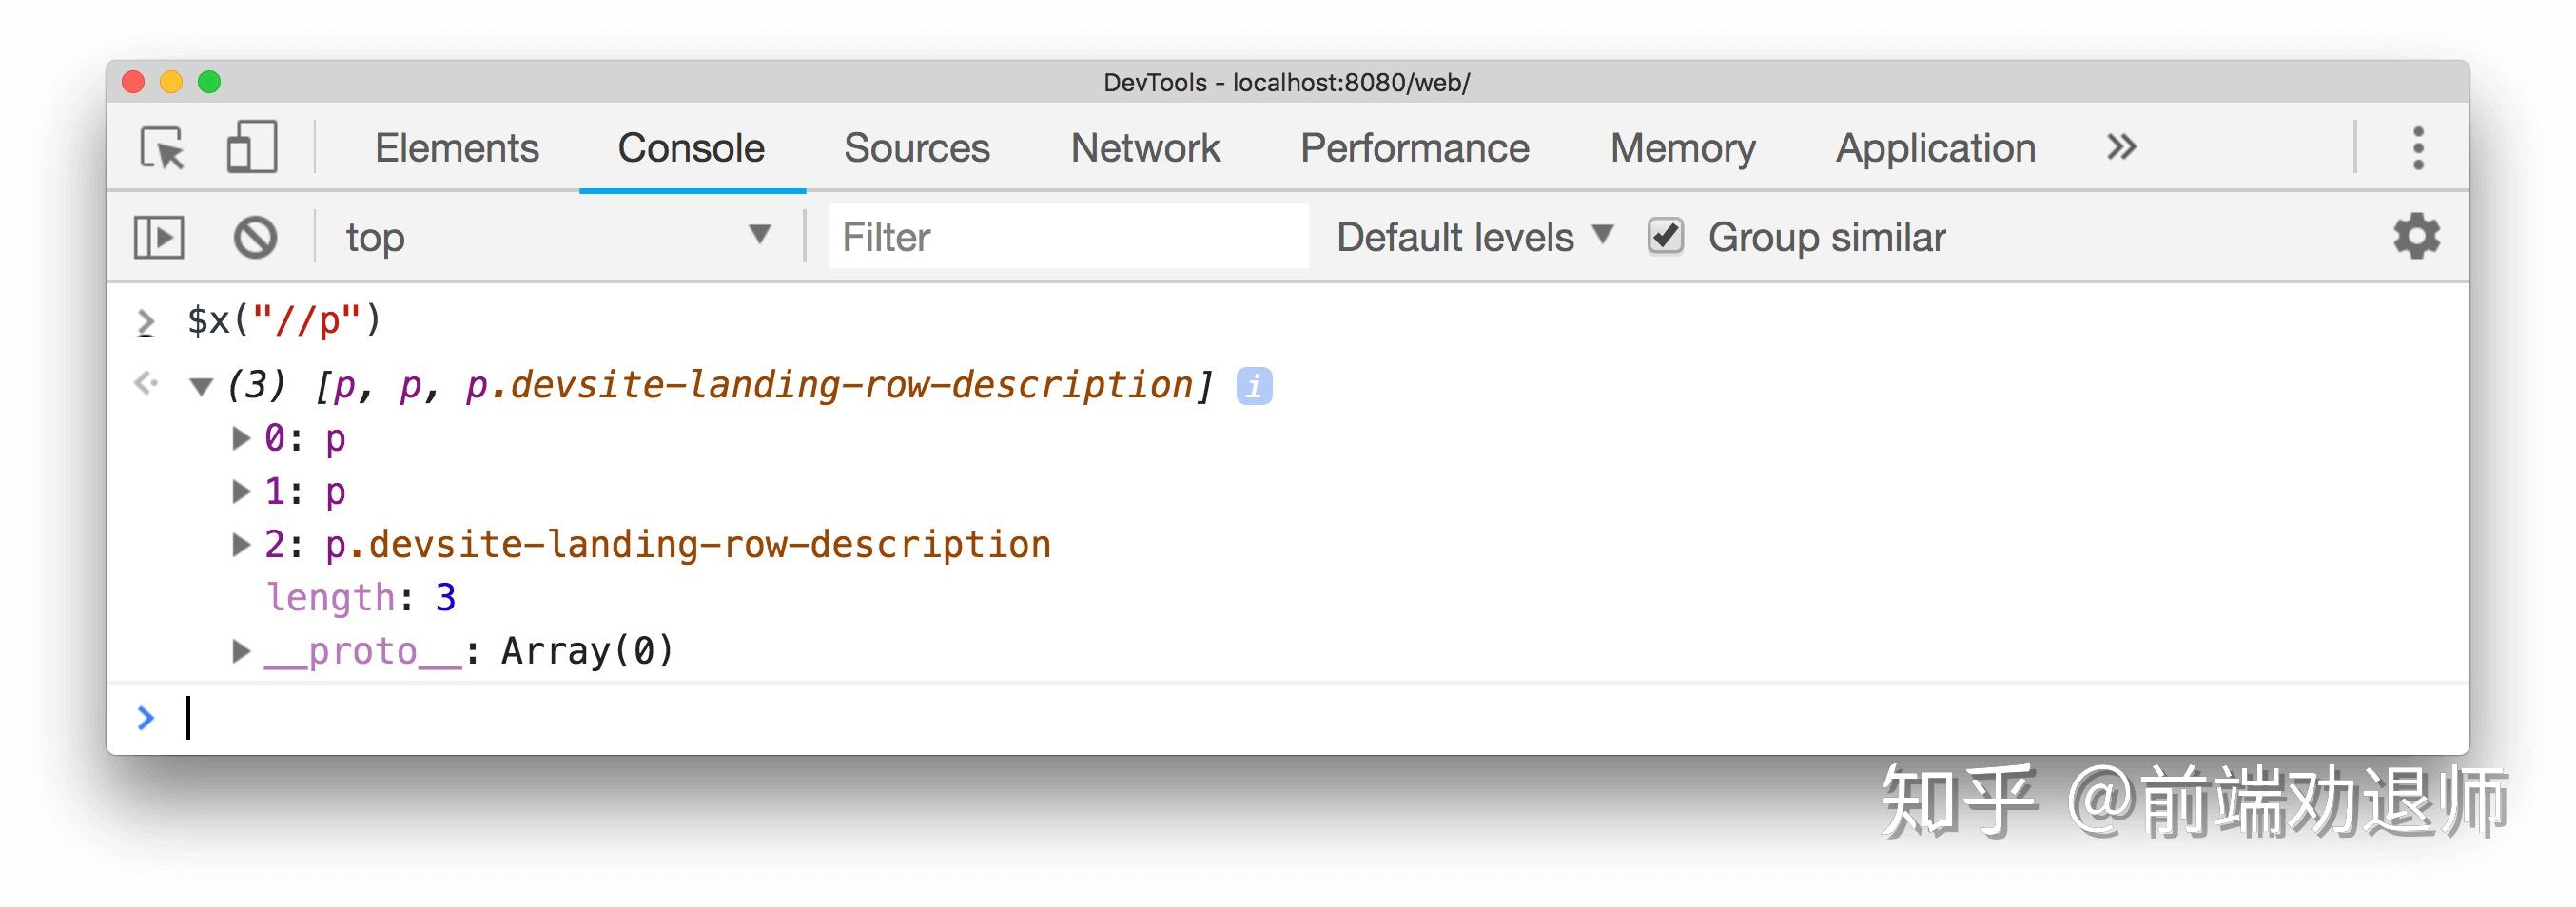Click the Filter input field
This screenshot has width=2576, height=907.
pos(1067,237)
